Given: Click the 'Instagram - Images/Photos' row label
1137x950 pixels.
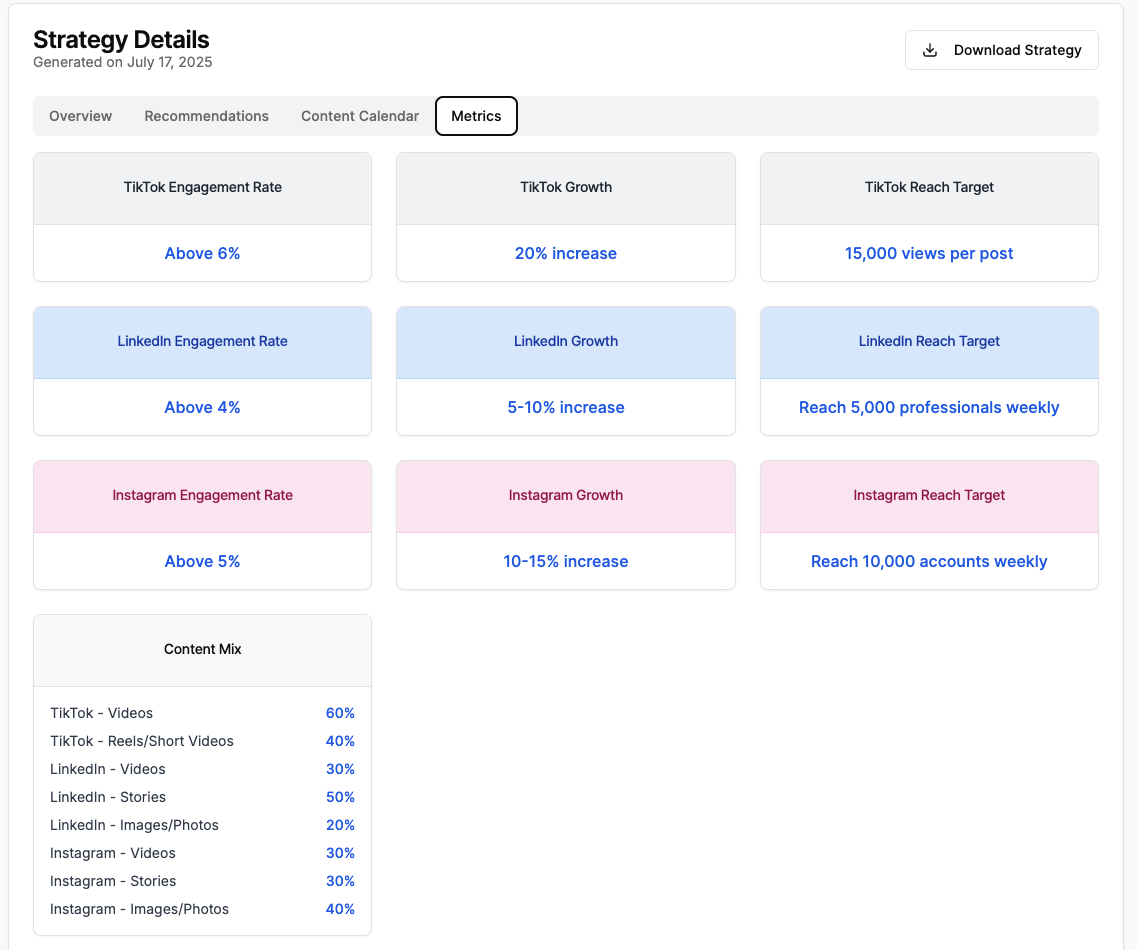Looking at the screenshot, I should (x=139, y=909).
